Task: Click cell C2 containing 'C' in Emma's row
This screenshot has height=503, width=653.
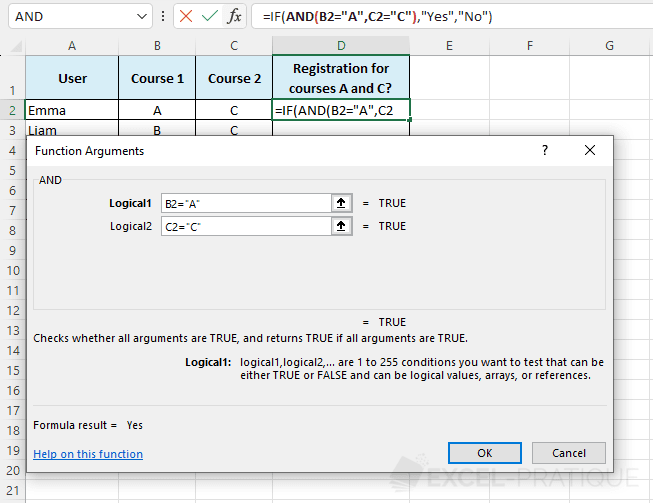Action: point(234,110)
